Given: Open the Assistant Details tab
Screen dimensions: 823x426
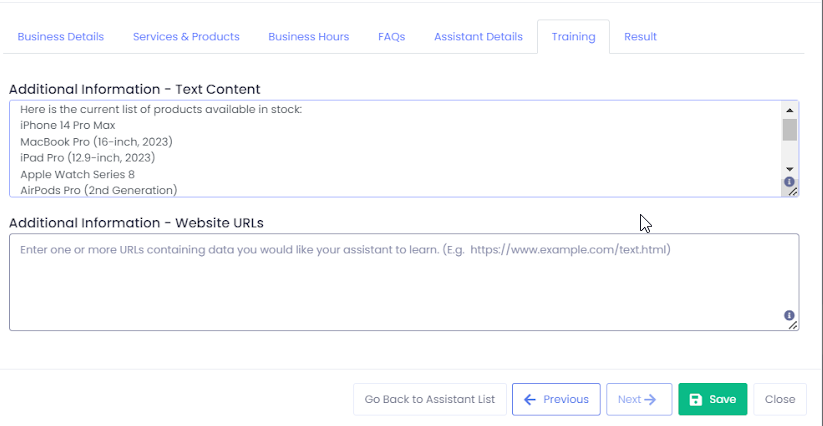Looking at the screenshot, I should 478,37.
